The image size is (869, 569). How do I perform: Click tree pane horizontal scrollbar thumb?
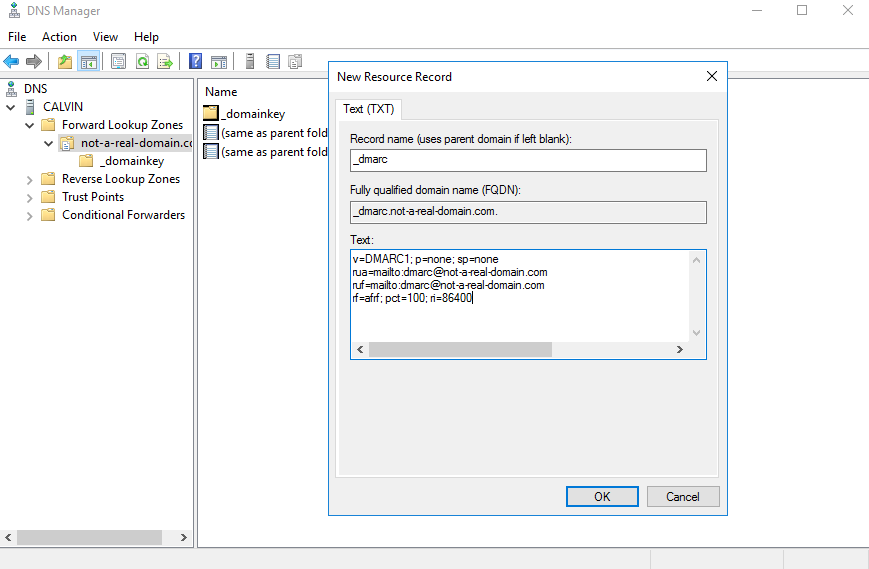(89, 537)
